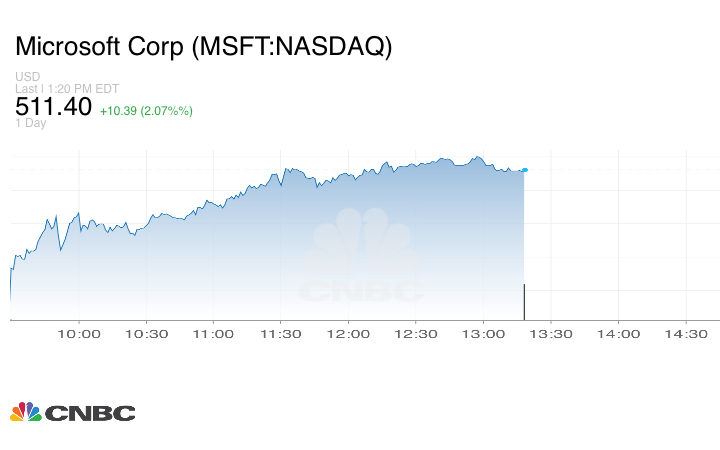Click the 1 Day range label
Viewport: 720px width, 450px height.
[x=30, y=123]
